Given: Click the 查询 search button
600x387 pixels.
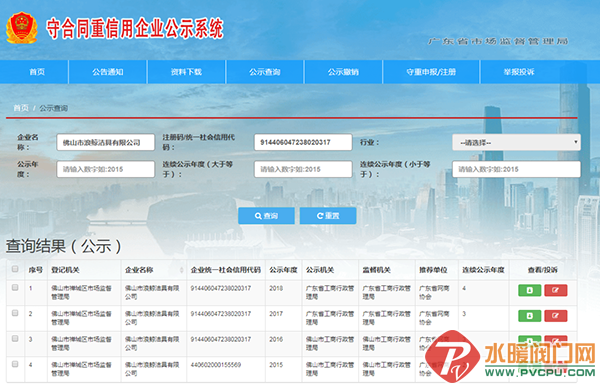Looking at the screenshot, I should (266, 216).
